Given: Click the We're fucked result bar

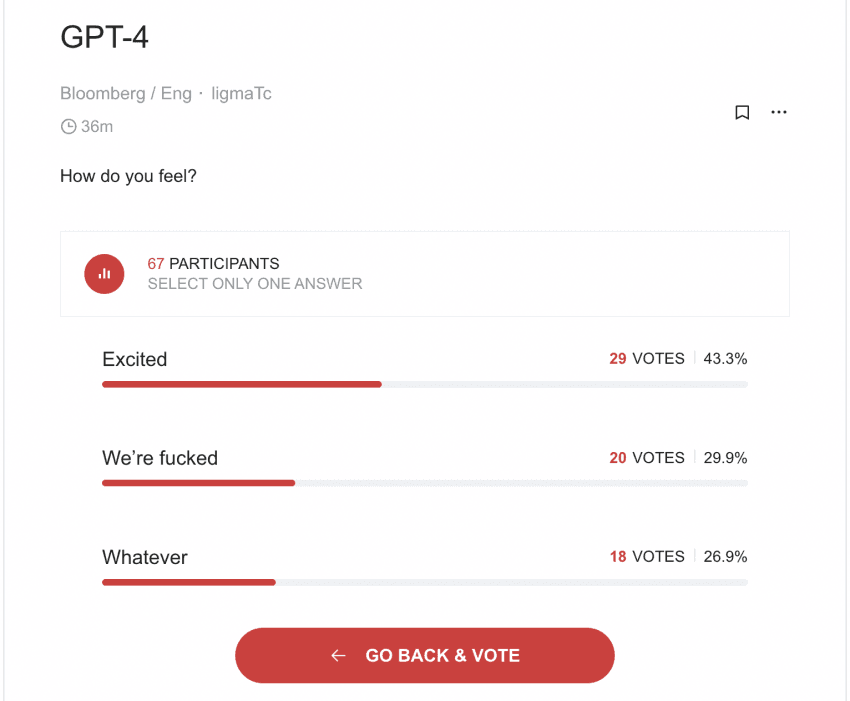Looking at the screenshot, I should pyautogui.click(x=424, y=483).
